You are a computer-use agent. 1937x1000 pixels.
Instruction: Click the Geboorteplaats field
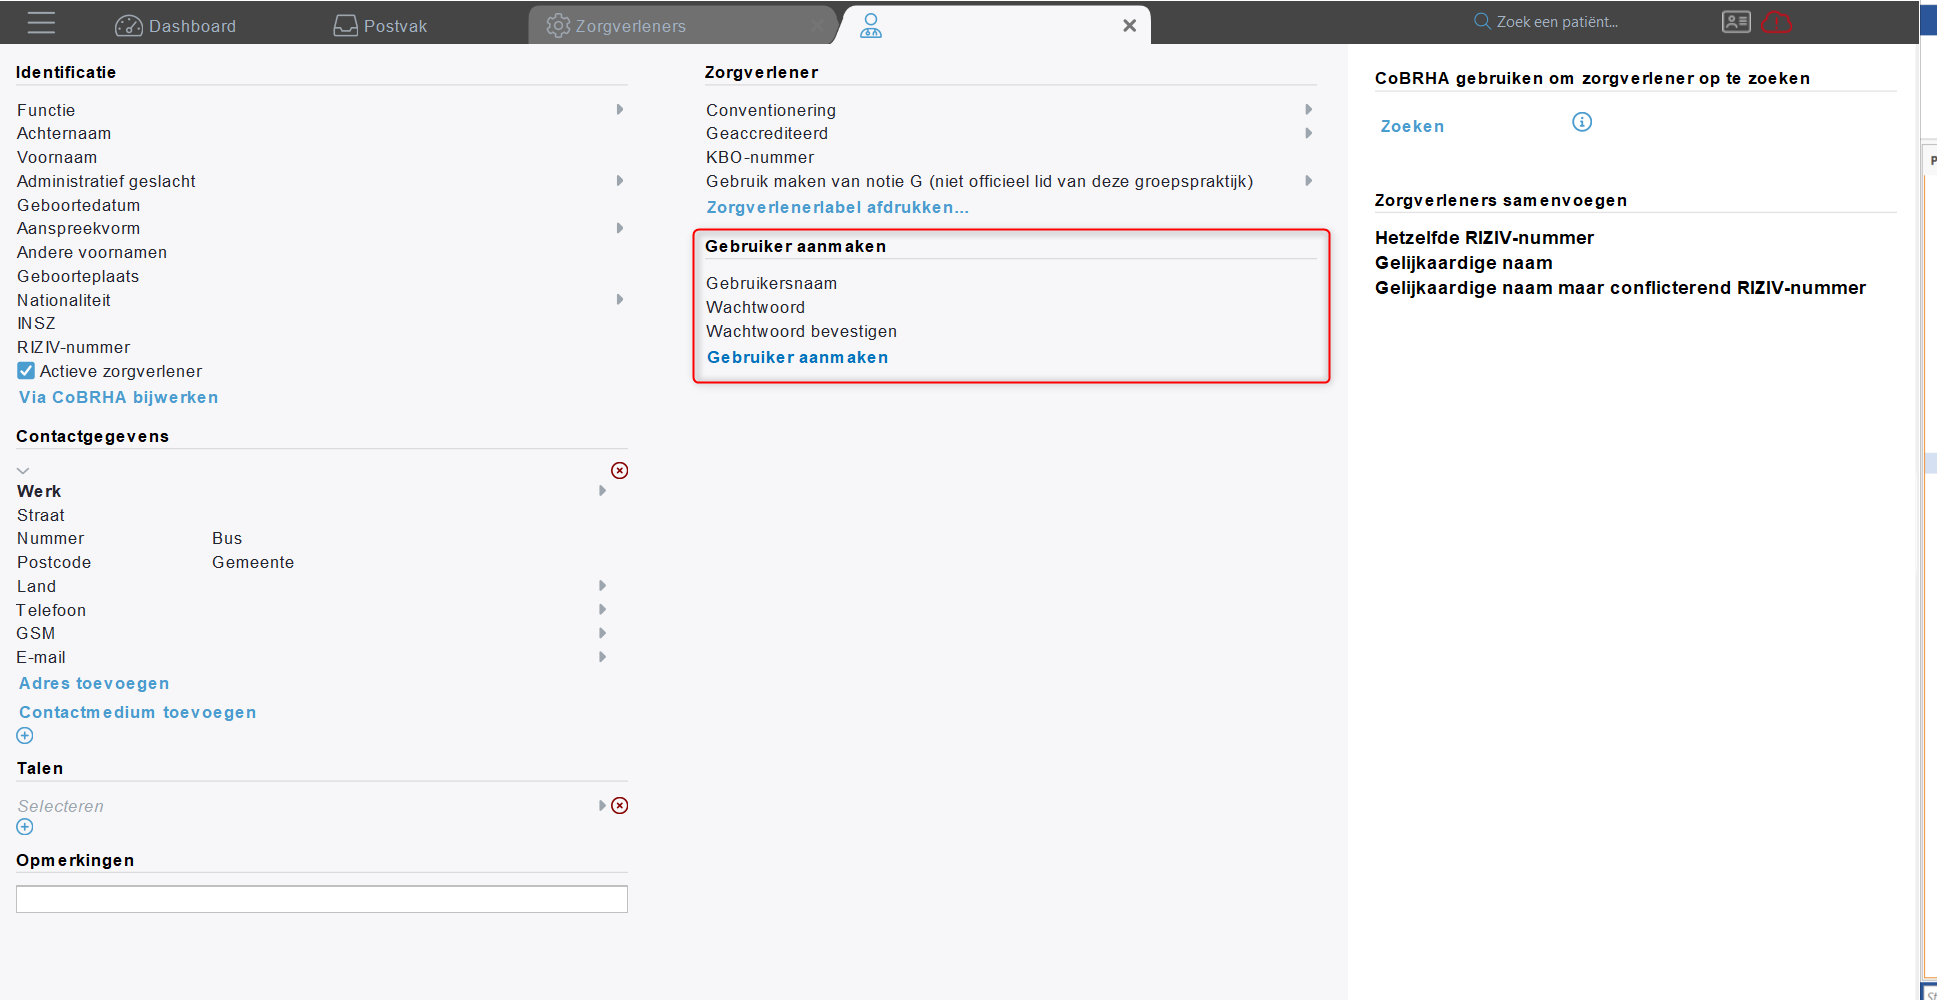pos(321,277)
